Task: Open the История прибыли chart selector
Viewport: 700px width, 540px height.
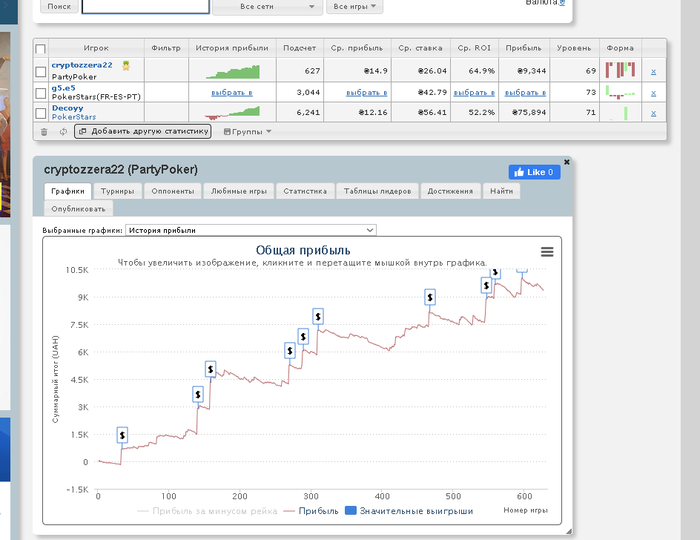Action: [251, 230]
